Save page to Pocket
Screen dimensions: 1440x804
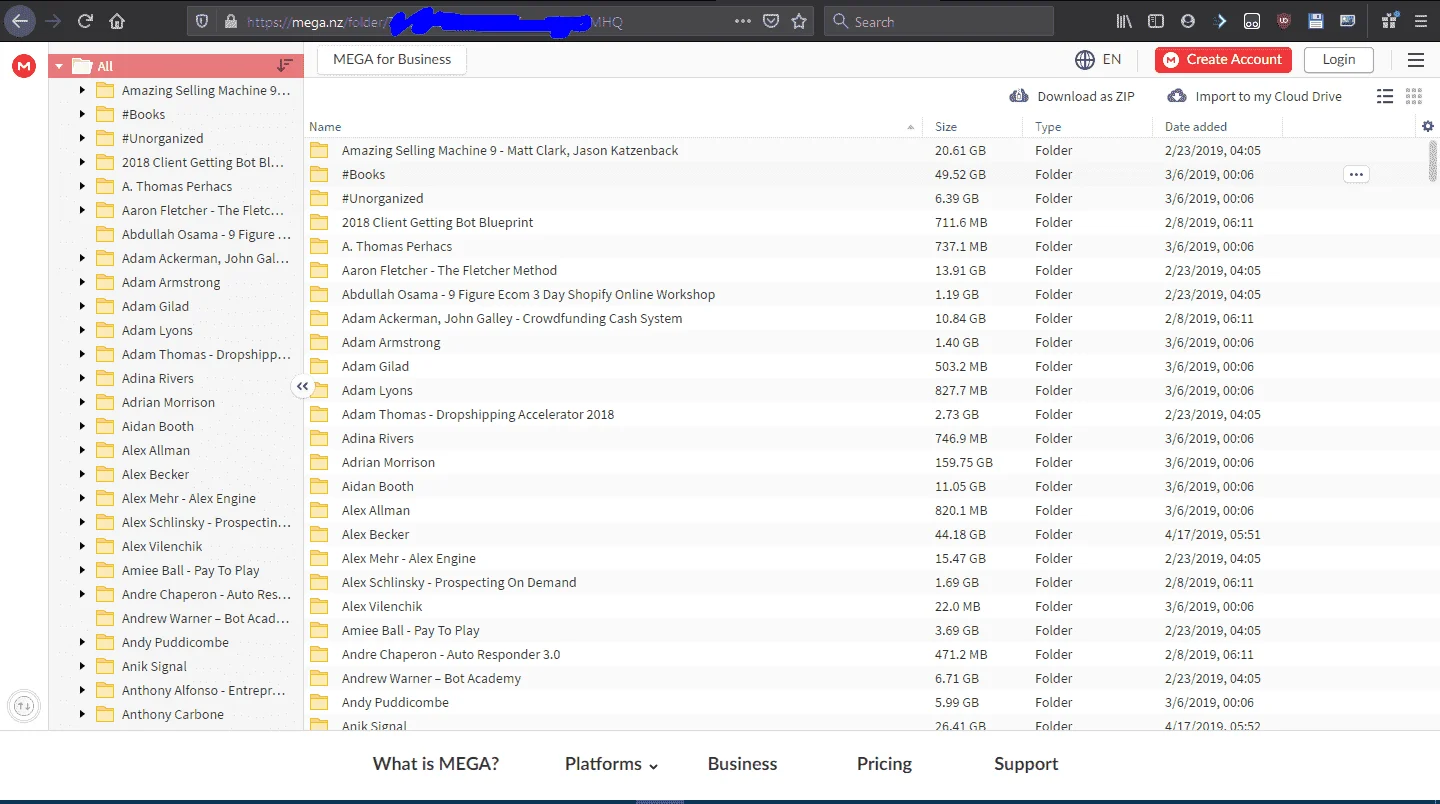(x=771, y=21)
